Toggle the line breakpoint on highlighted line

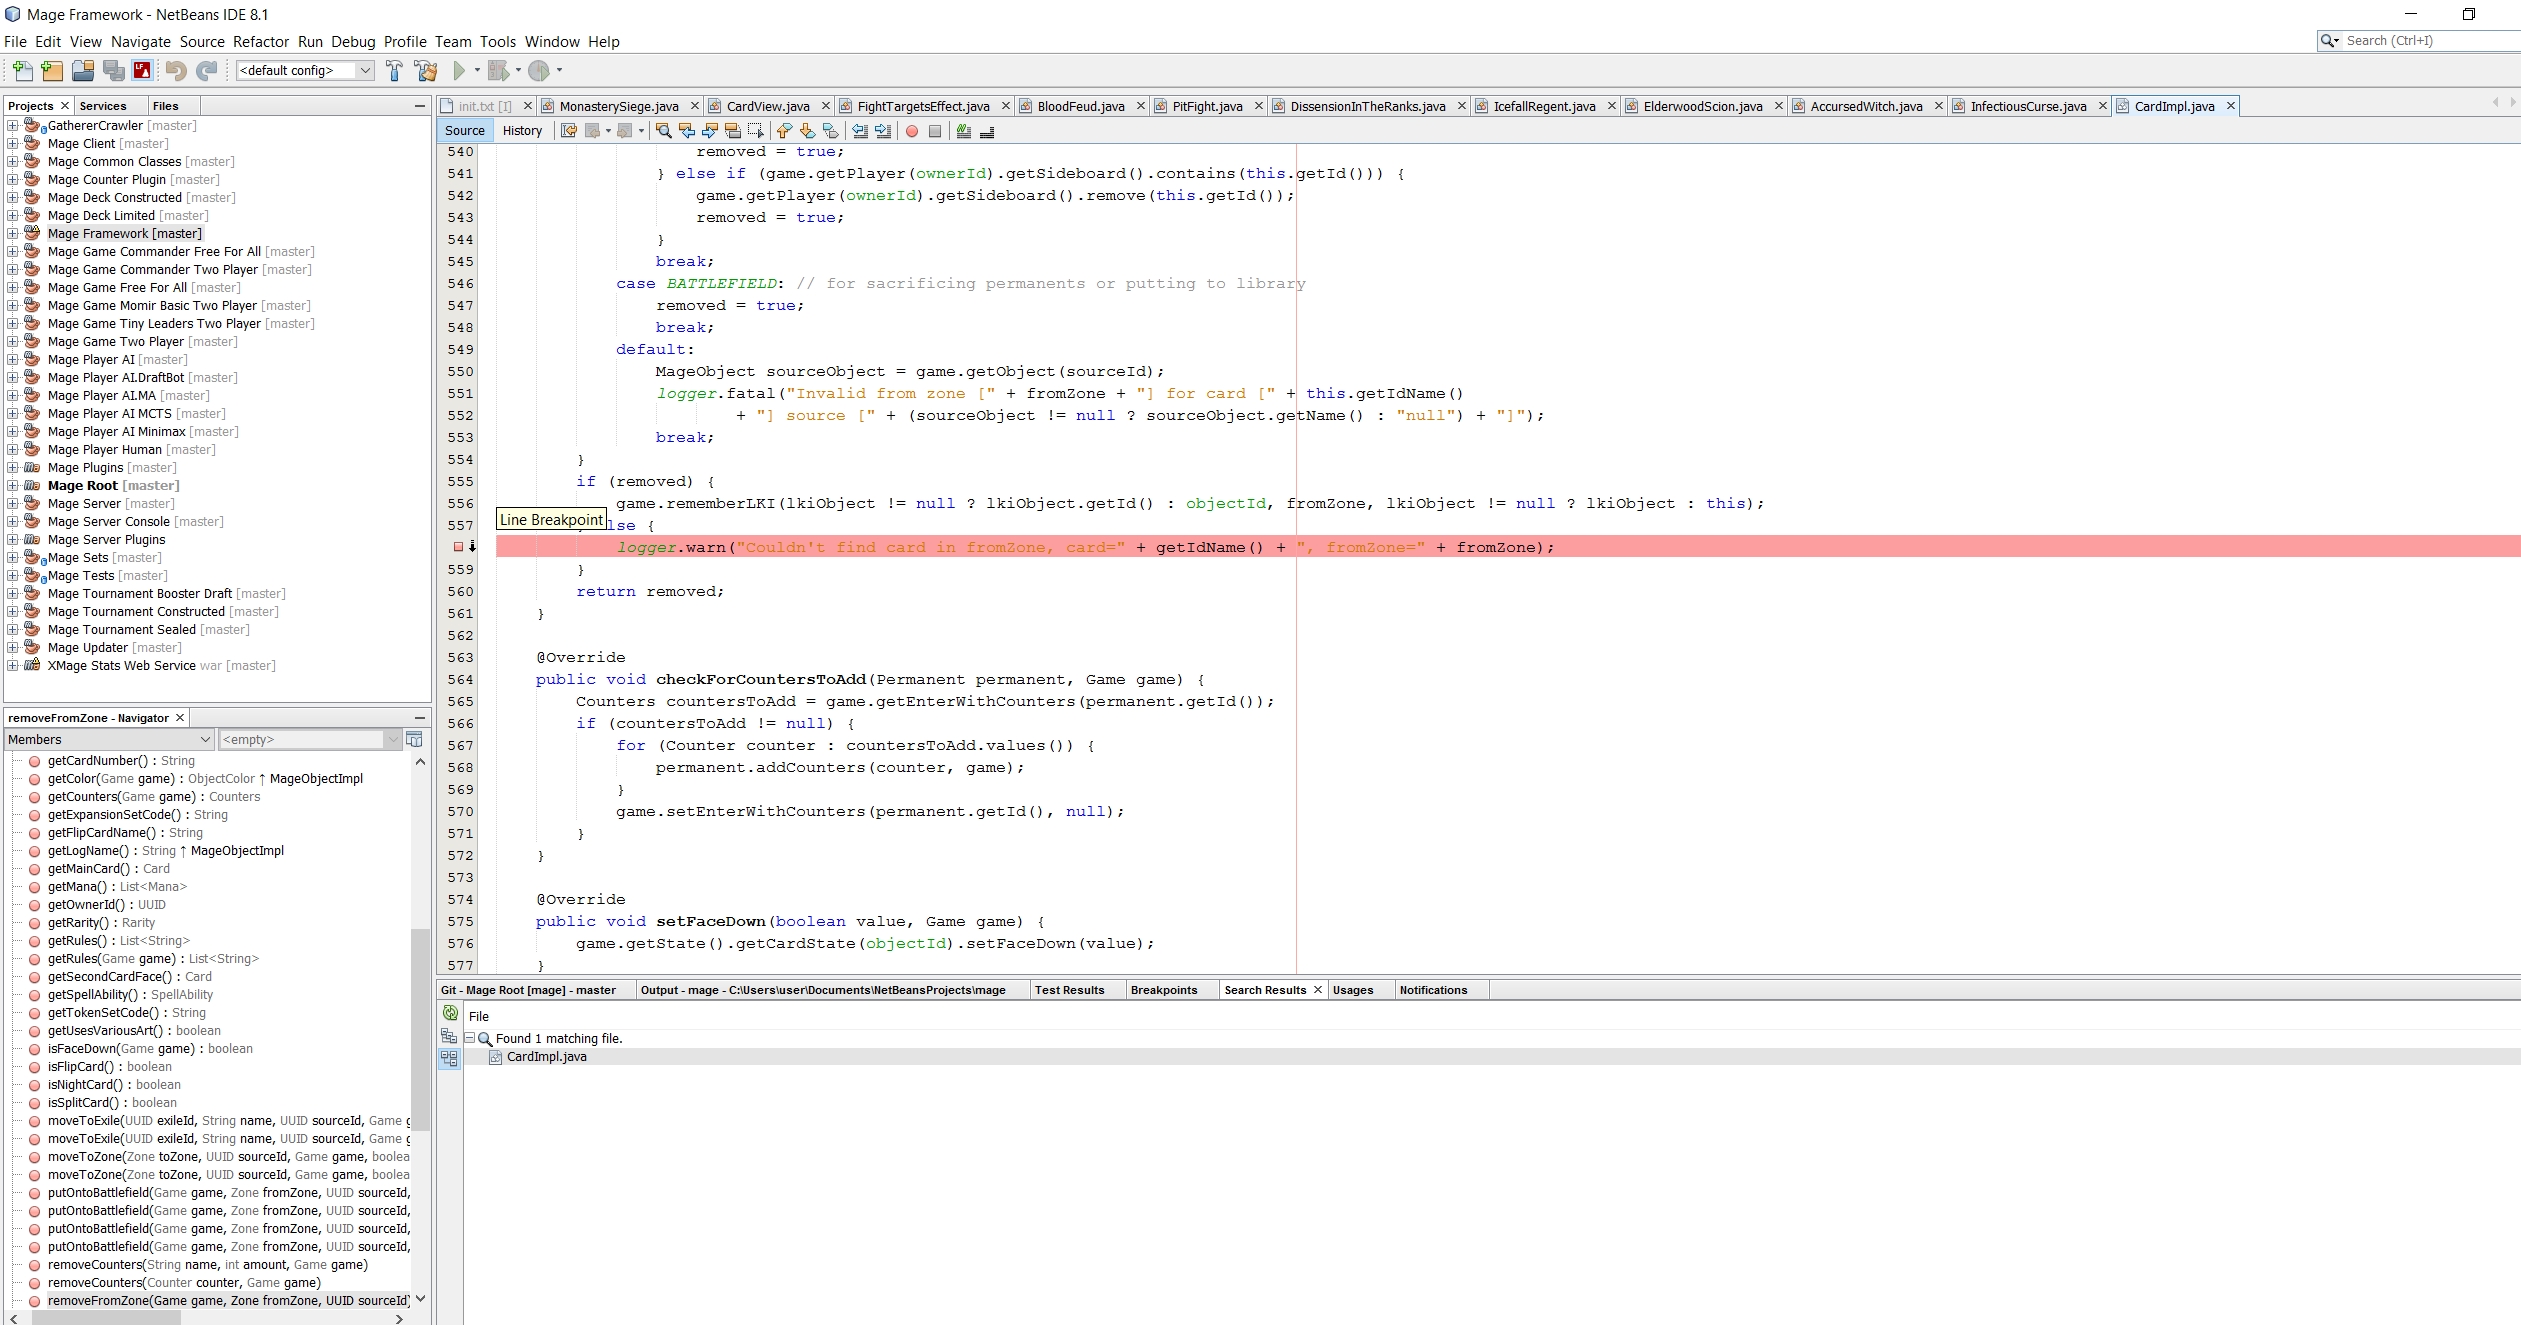459,547
